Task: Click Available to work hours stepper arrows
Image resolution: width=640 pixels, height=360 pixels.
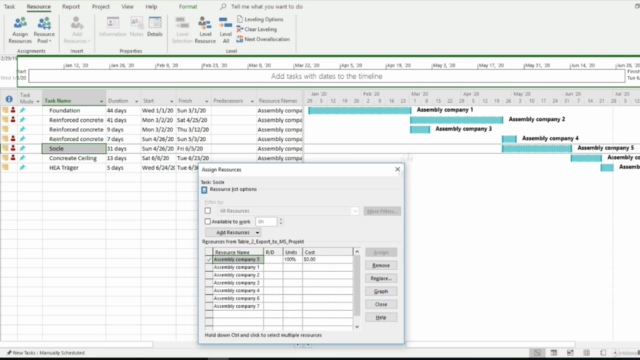Action: pos(280,221)
